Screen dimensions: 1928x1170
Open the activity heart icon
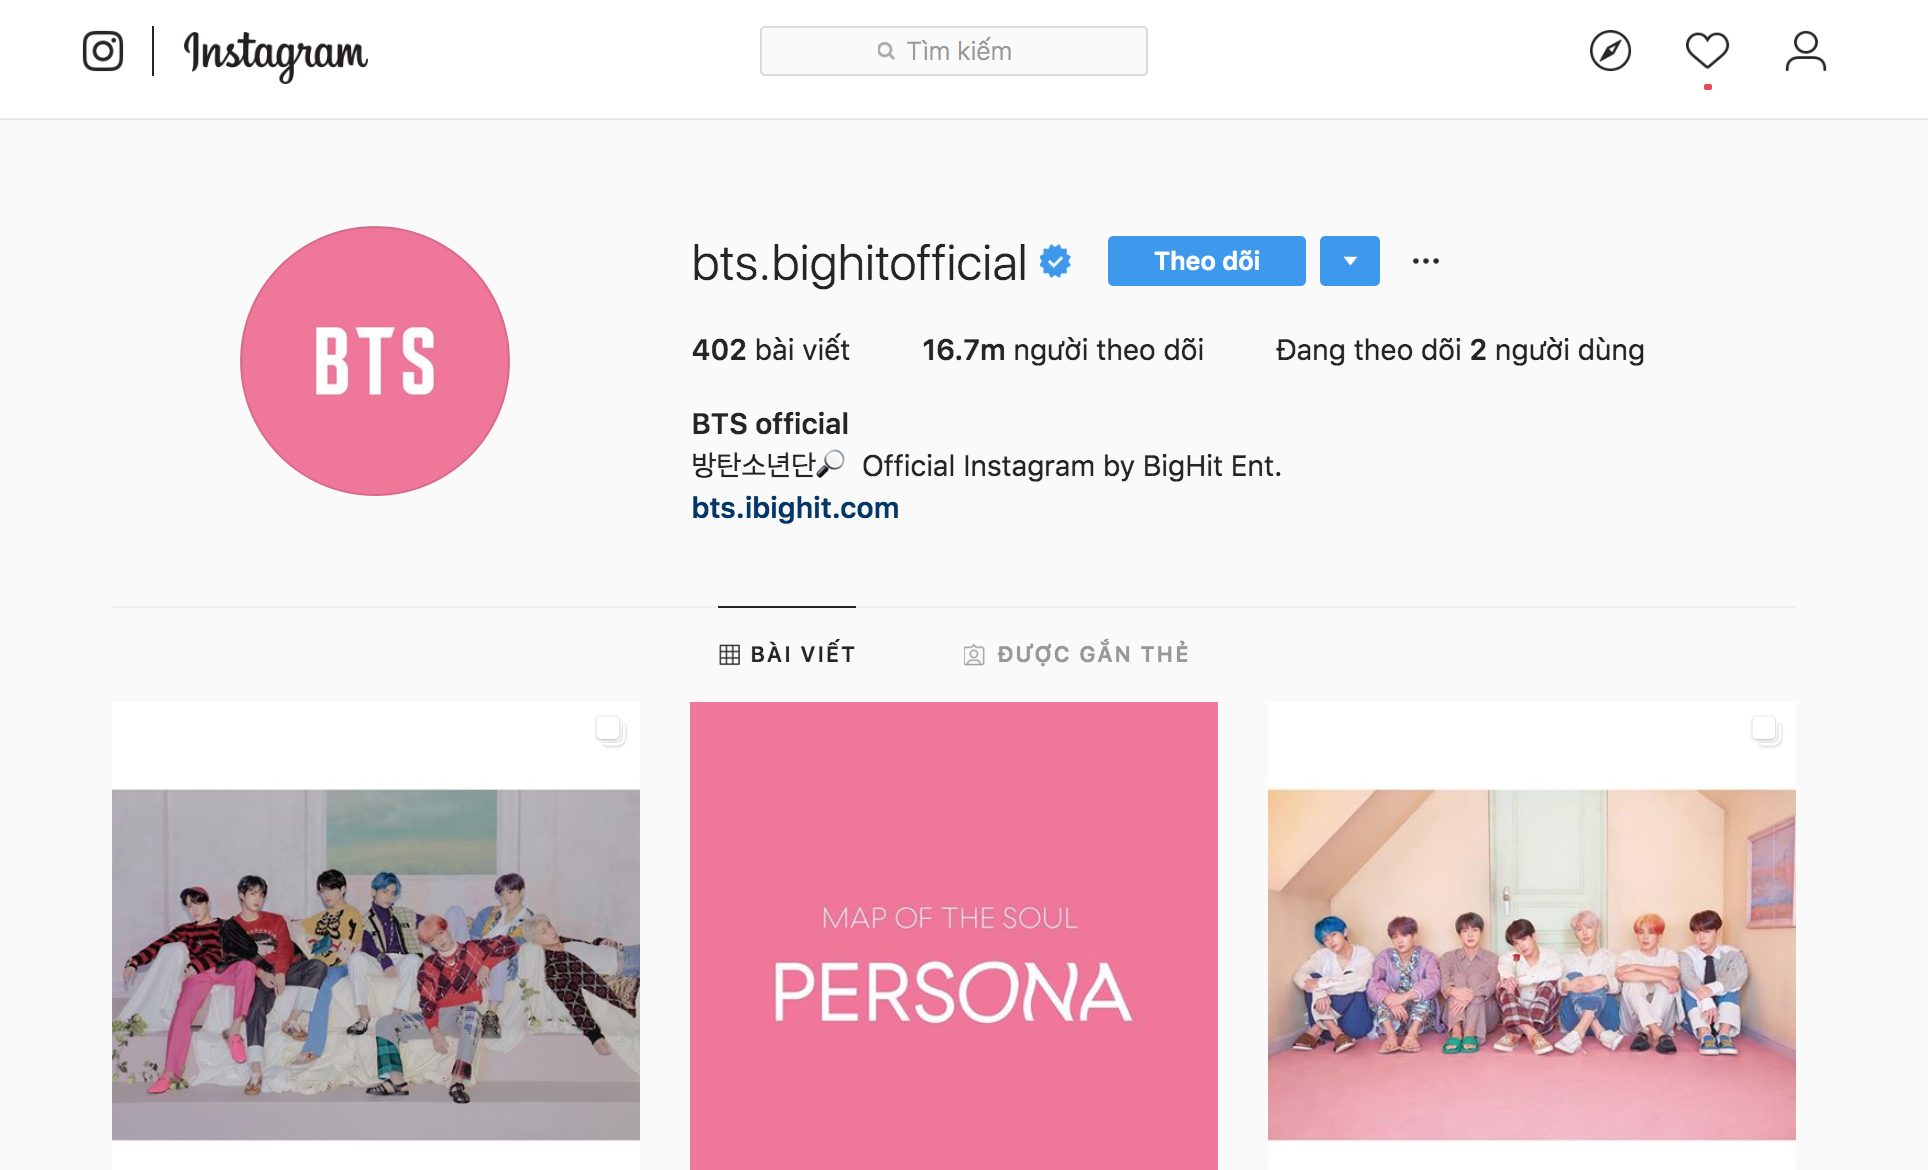coord(1707,51)
